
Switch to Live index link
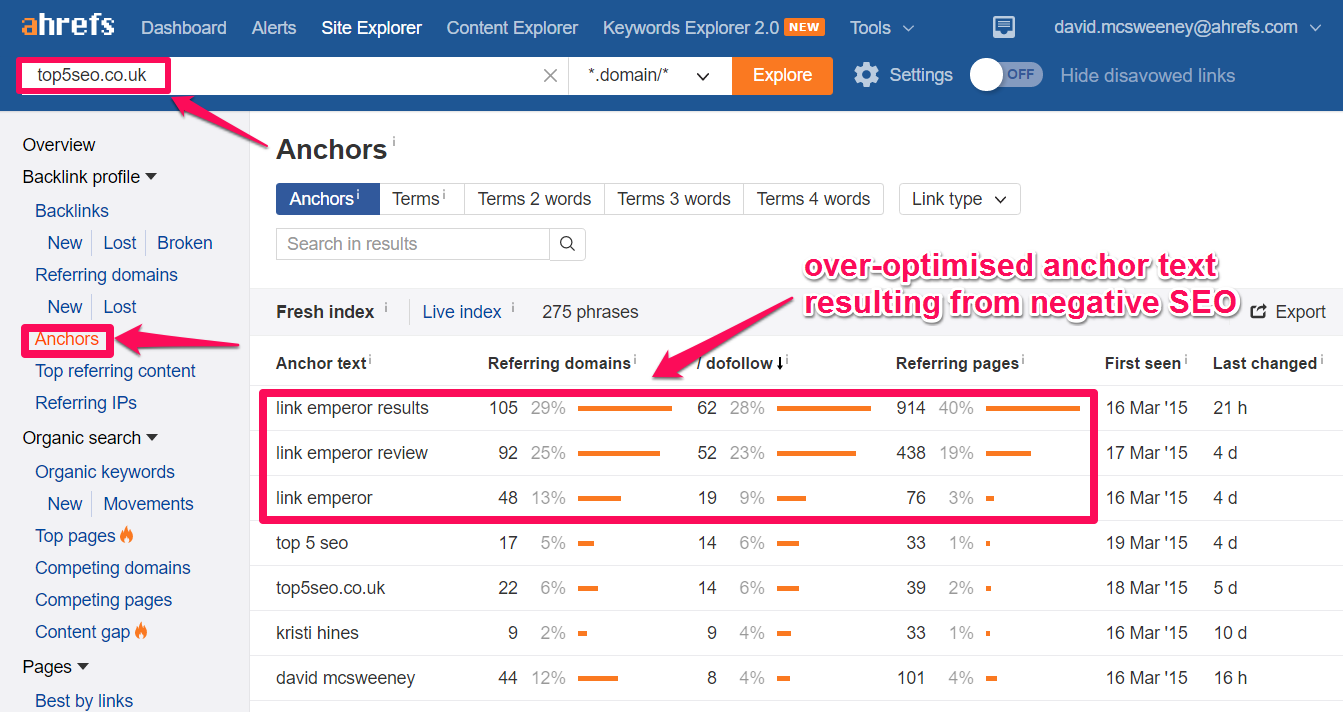[x=461, y=312]
